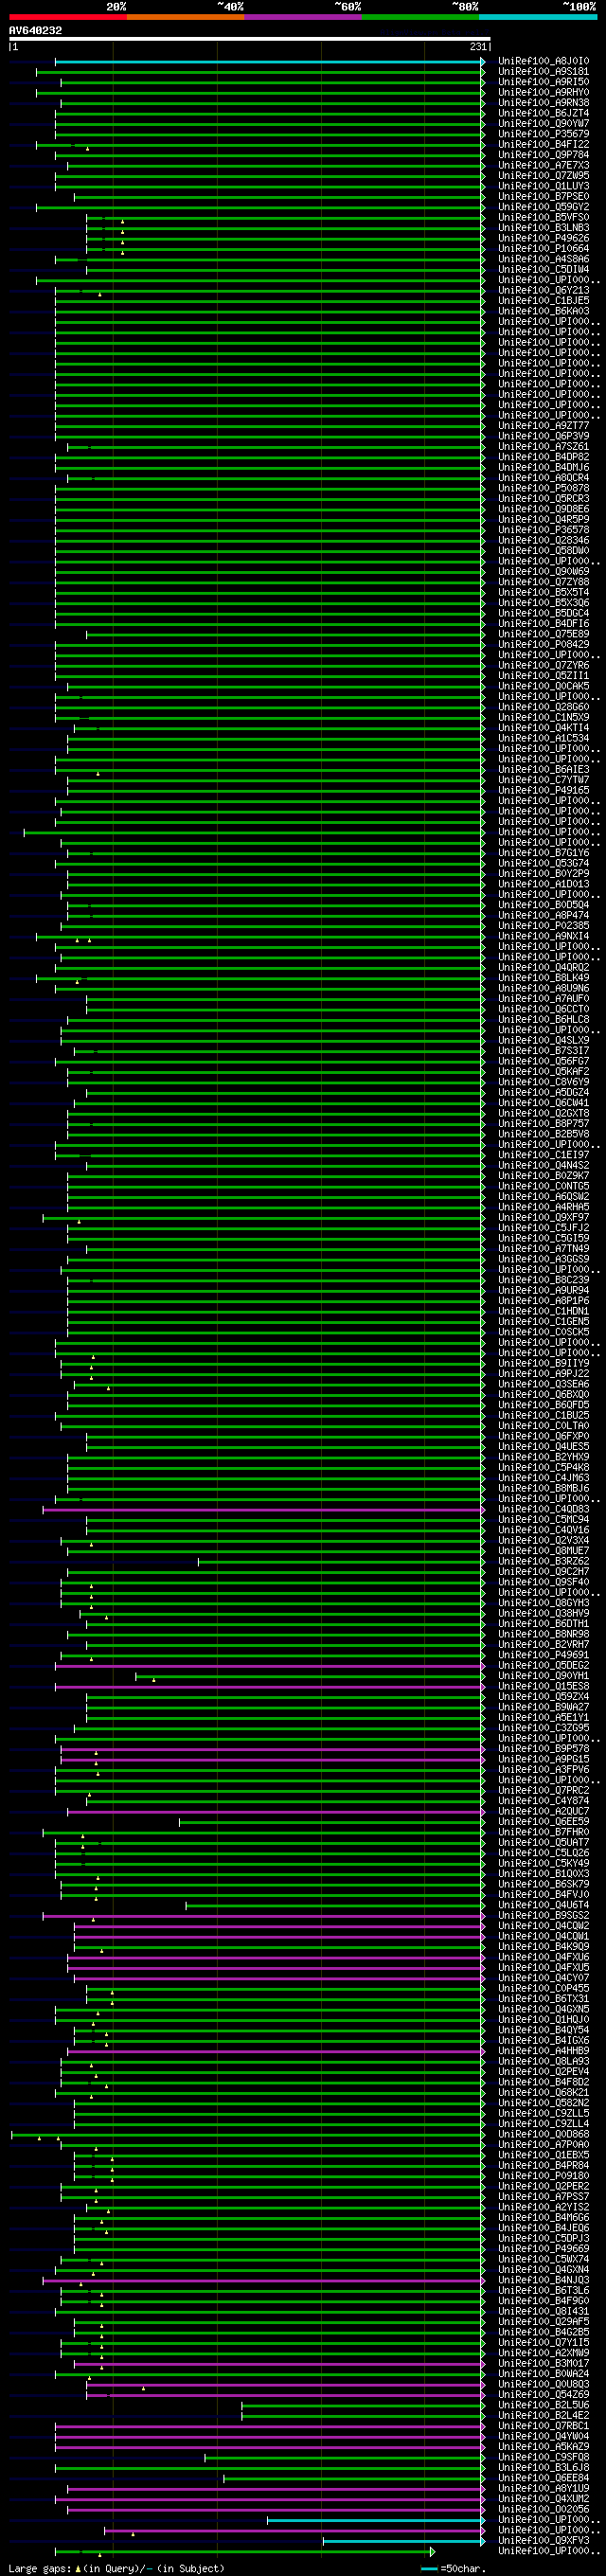Image resolution: width=606 pixels, height=2576 pixels.
Task: Open hit UniRef100_A9RN38
Action: coord(544,103)
